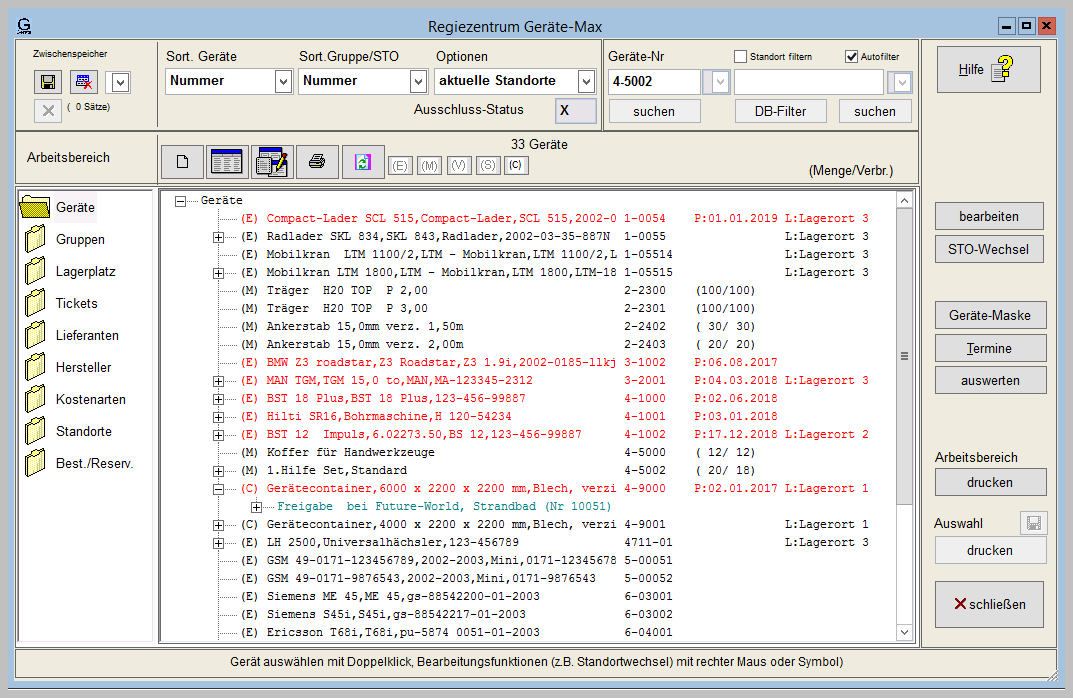The height and width of the screenshot is (698, 1073).
Task: Click the clear-clipboard icon with red X
Action: click(84, 82)
